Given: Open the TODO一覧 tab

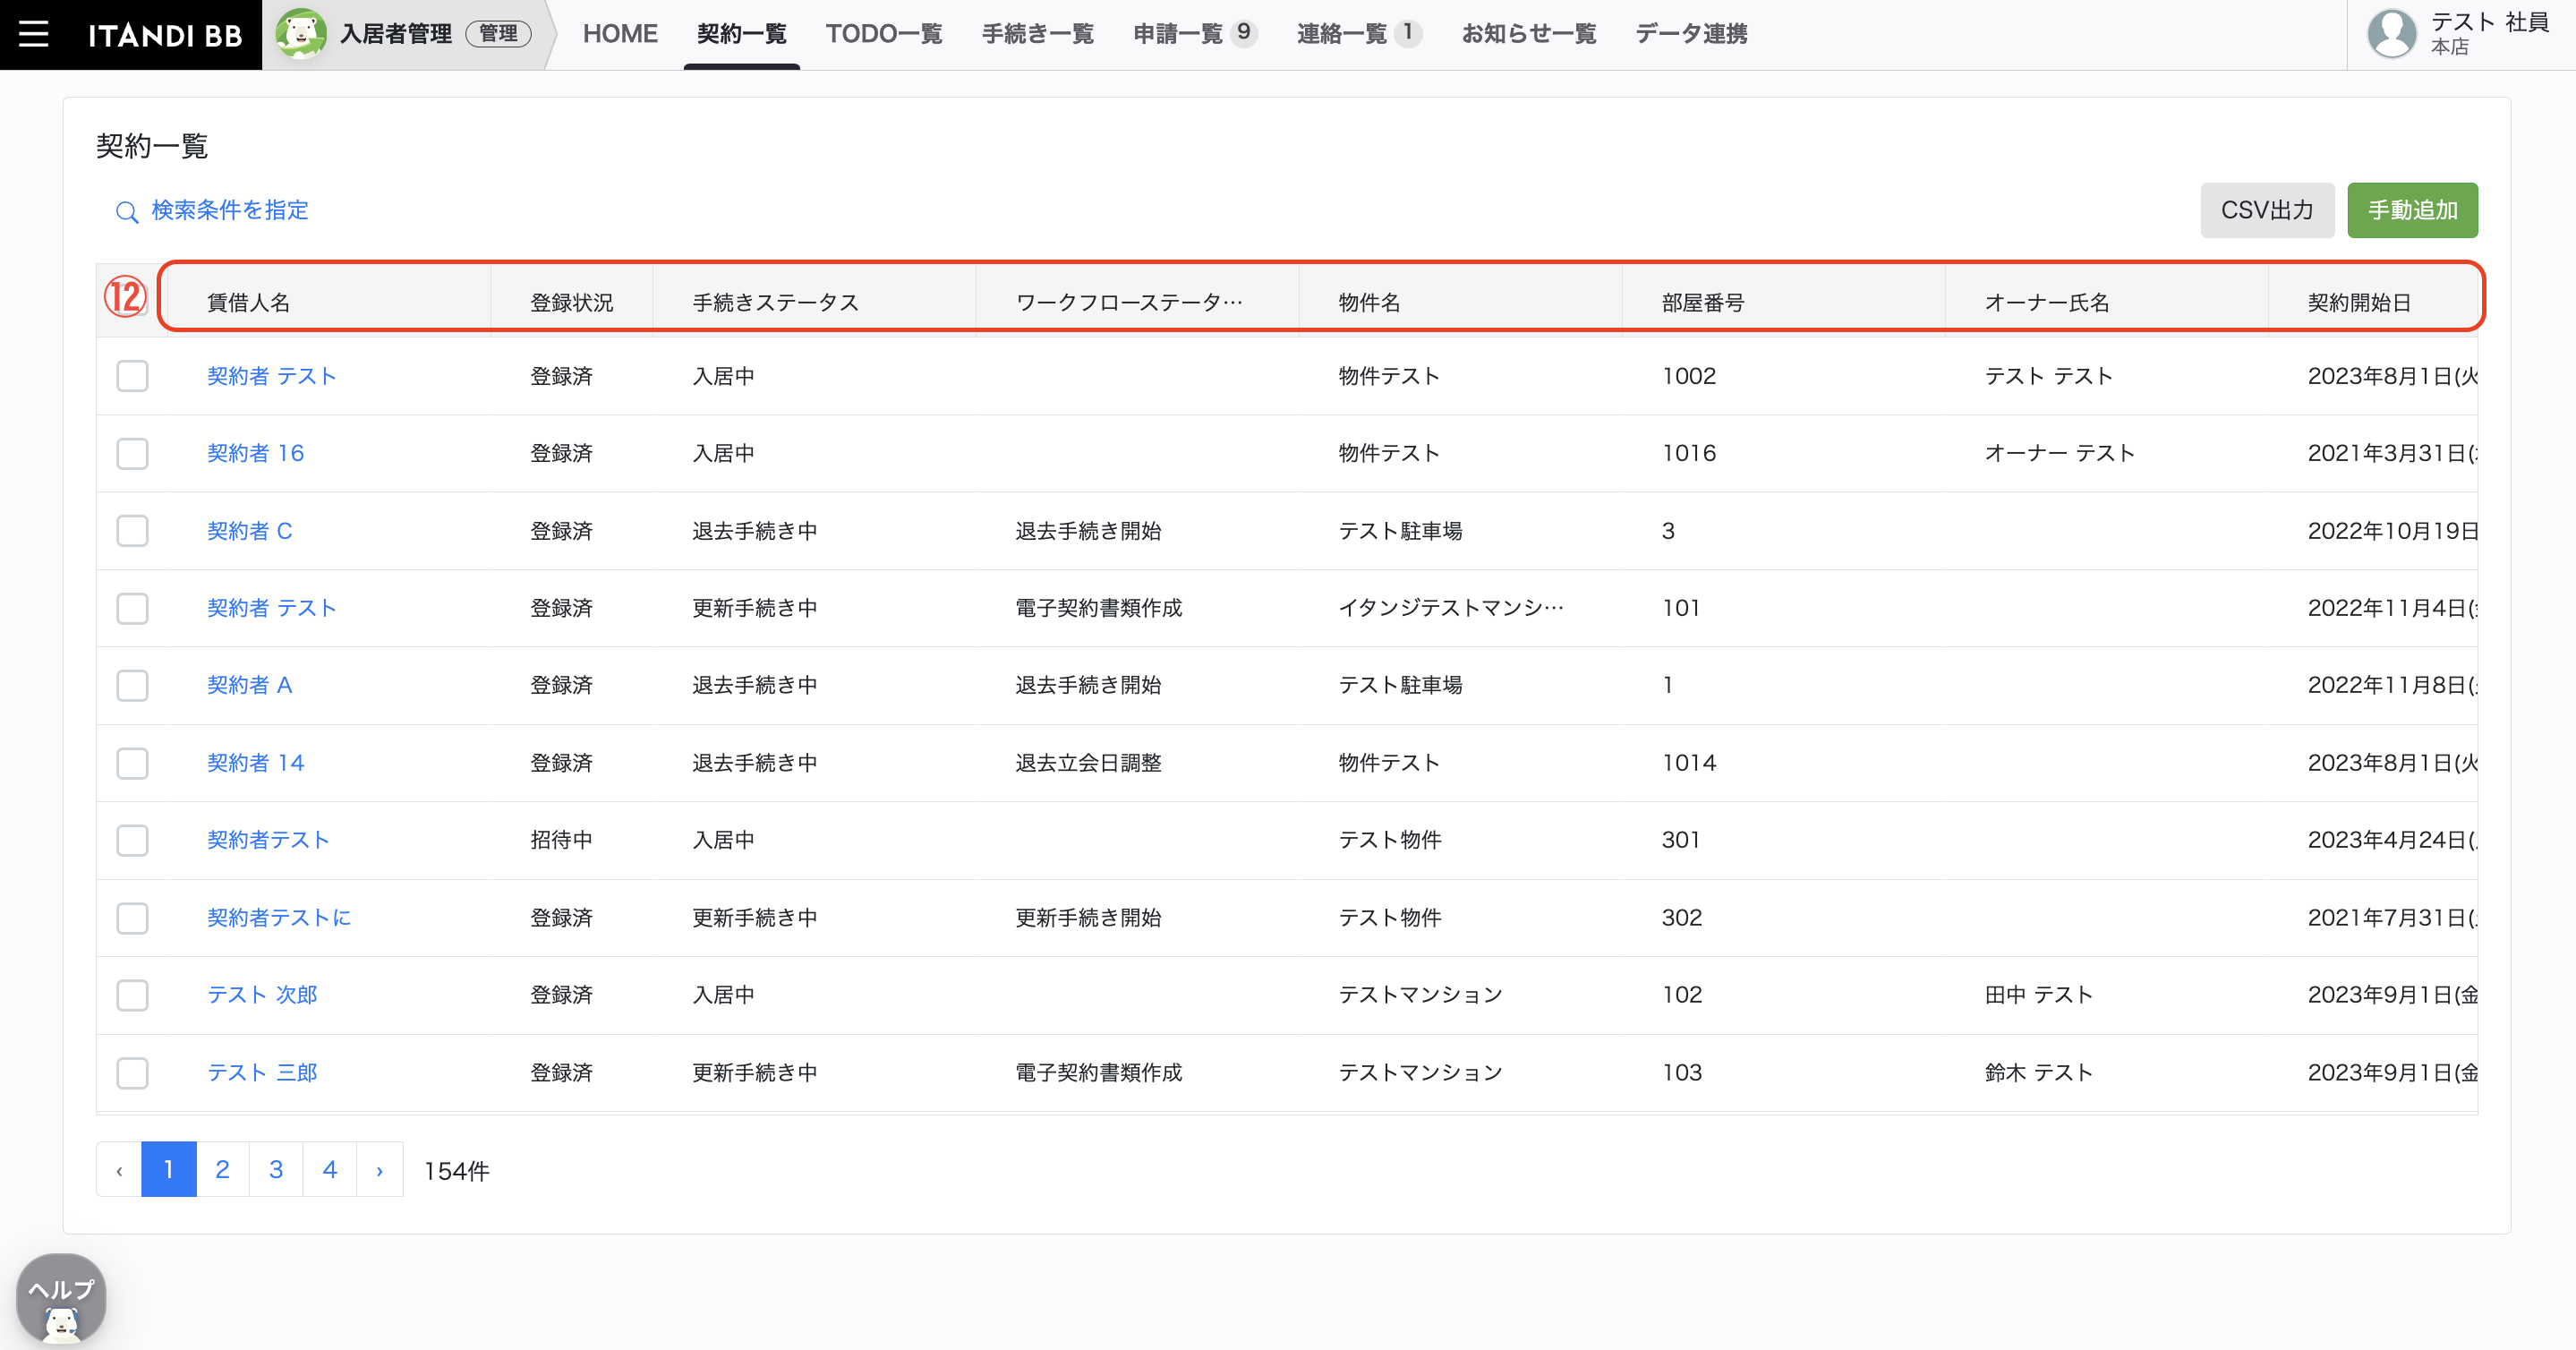Looking at the screenshot, I should [884, 34].
